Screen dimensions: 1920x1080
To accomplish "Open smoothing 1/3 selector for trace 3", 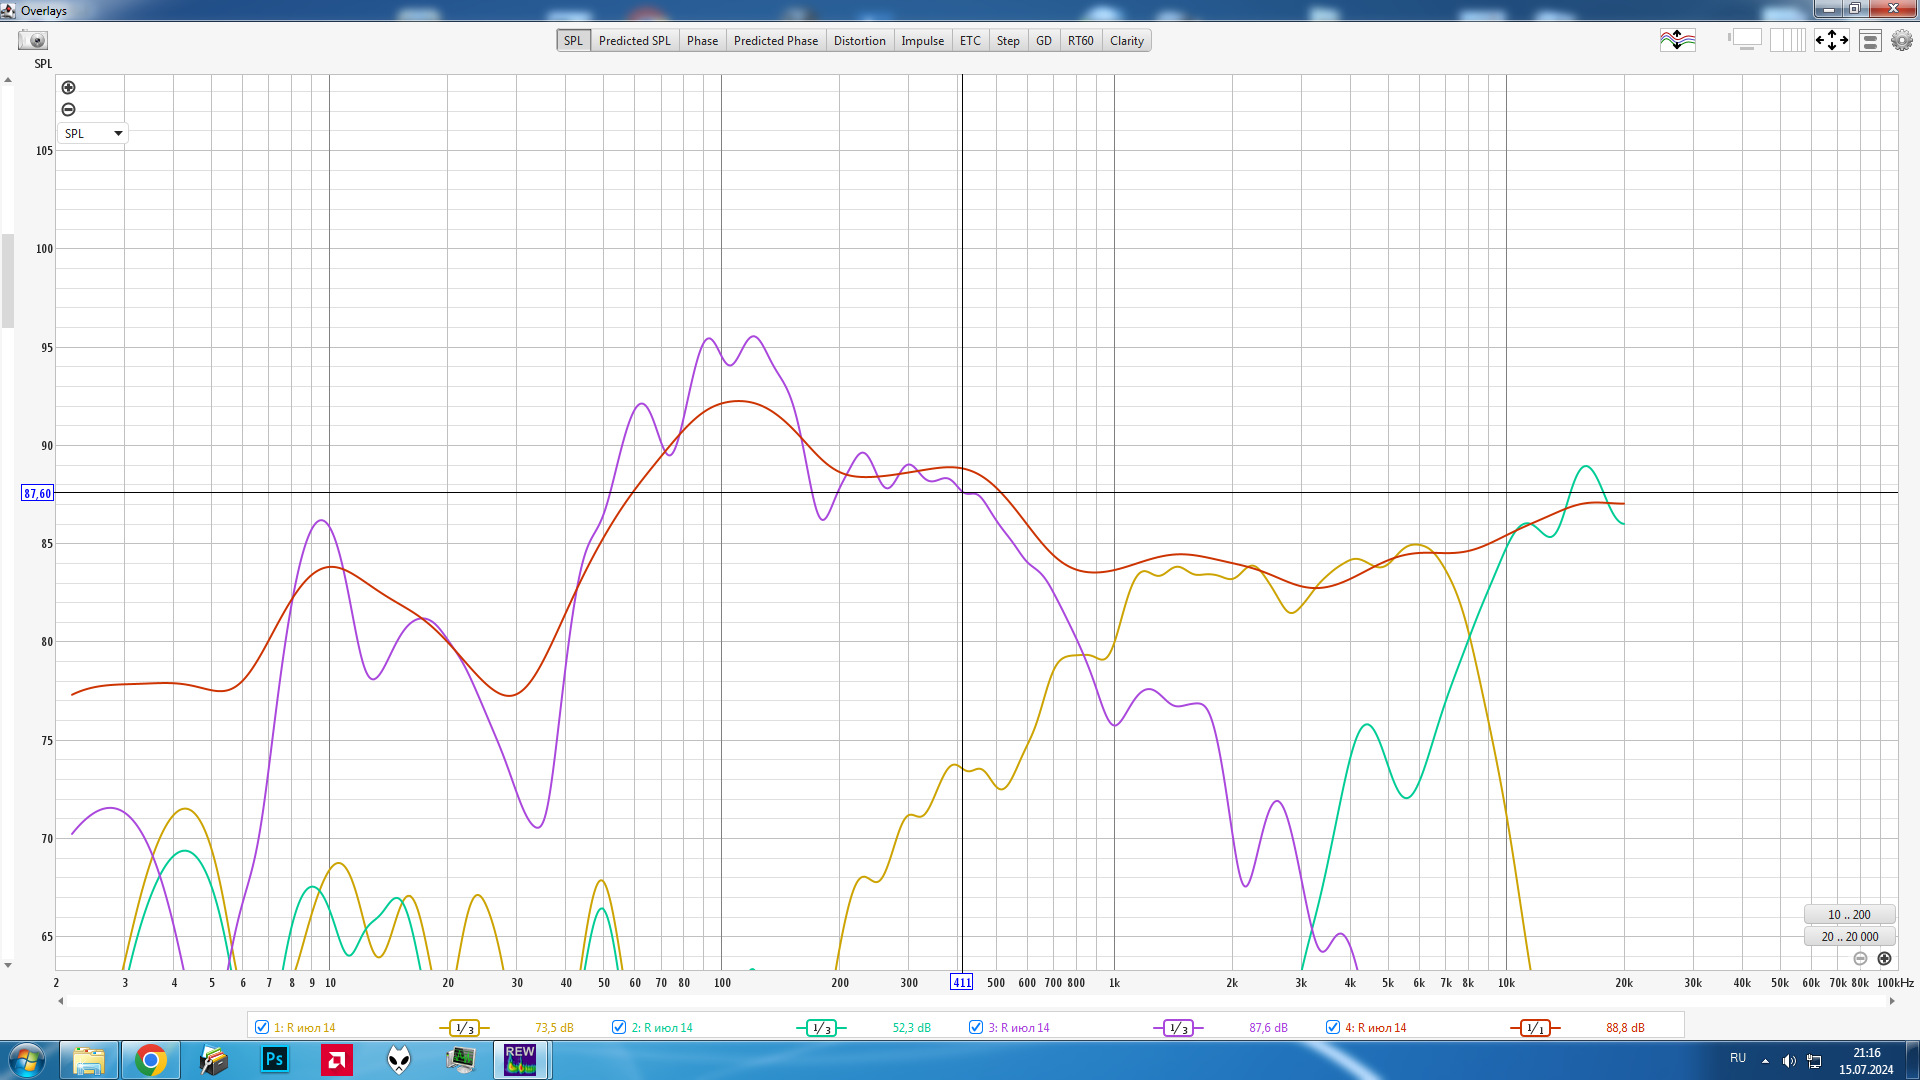I will pos(1178,1028).
